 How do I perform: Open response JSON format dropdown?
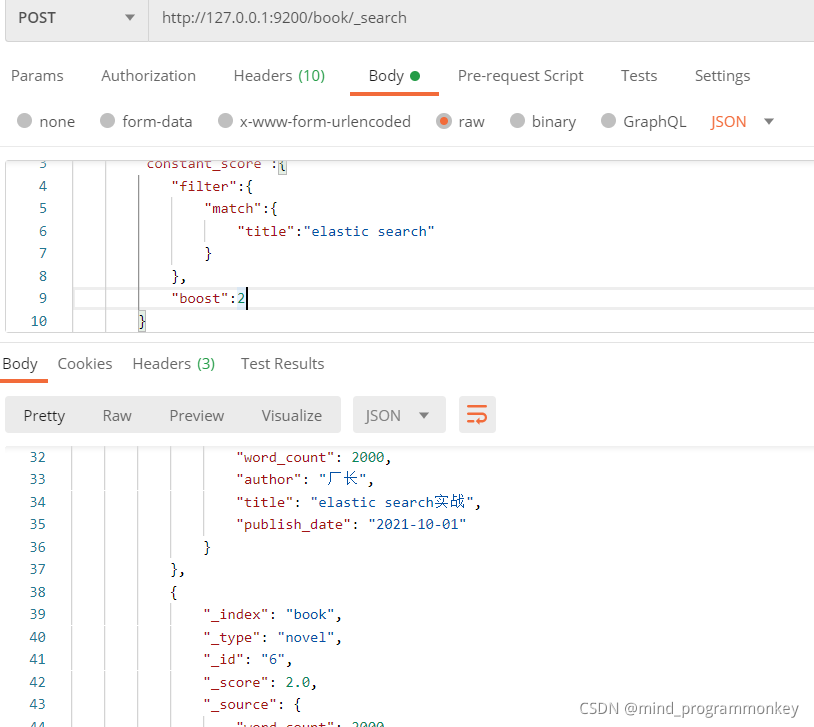click(x=399, y=415)
